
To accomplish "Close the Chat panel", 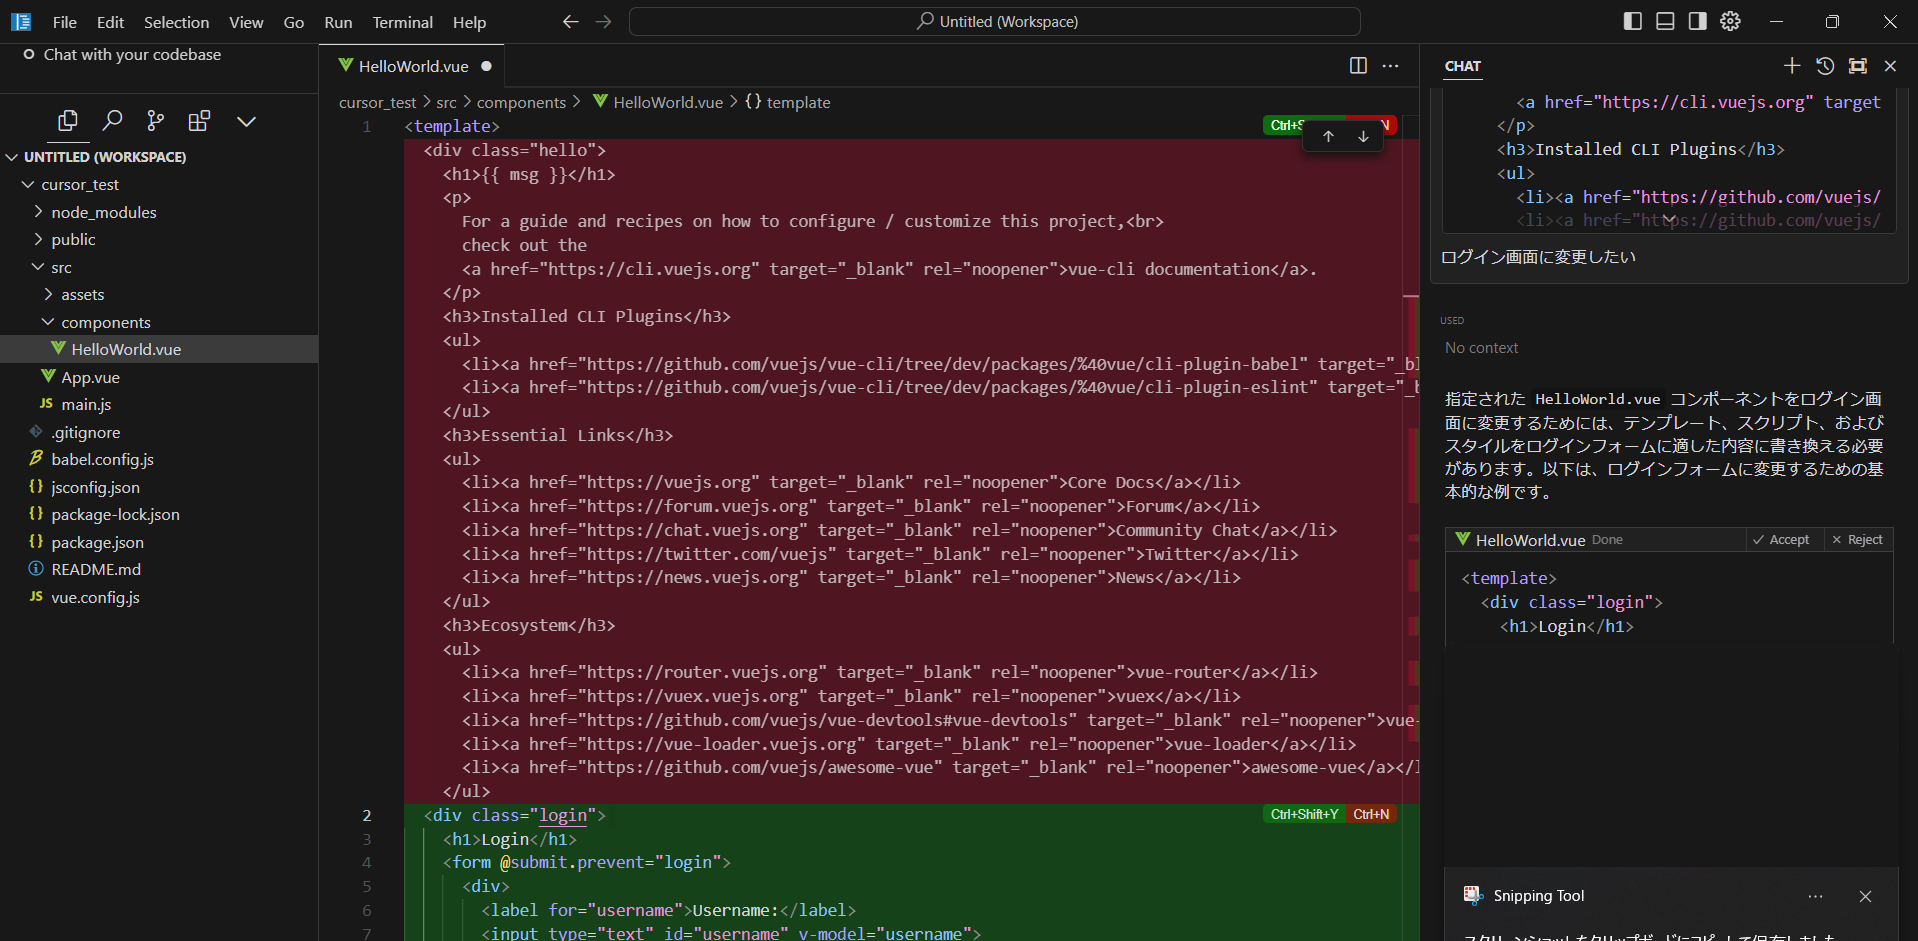I will pyautogui.click(x=1890, y=65).
